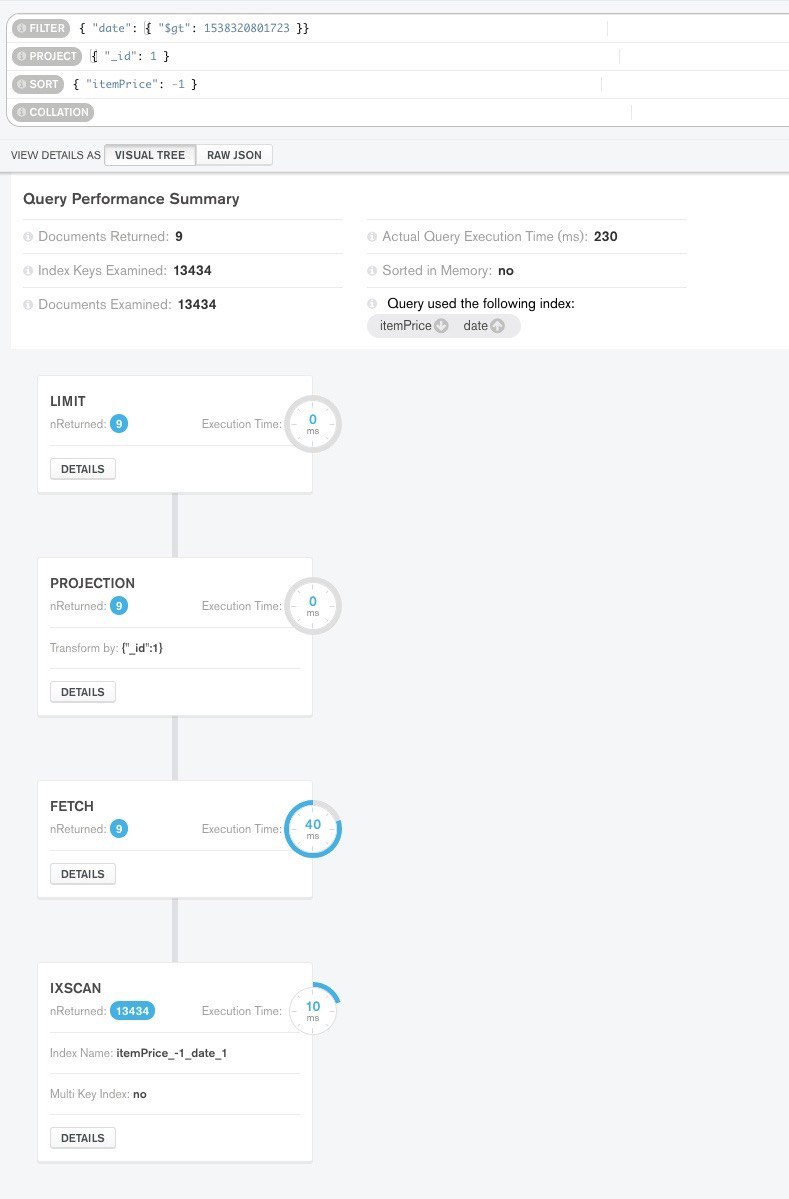Switch to Raw JSON view
789x1199 pixels.
coord(234,155)
